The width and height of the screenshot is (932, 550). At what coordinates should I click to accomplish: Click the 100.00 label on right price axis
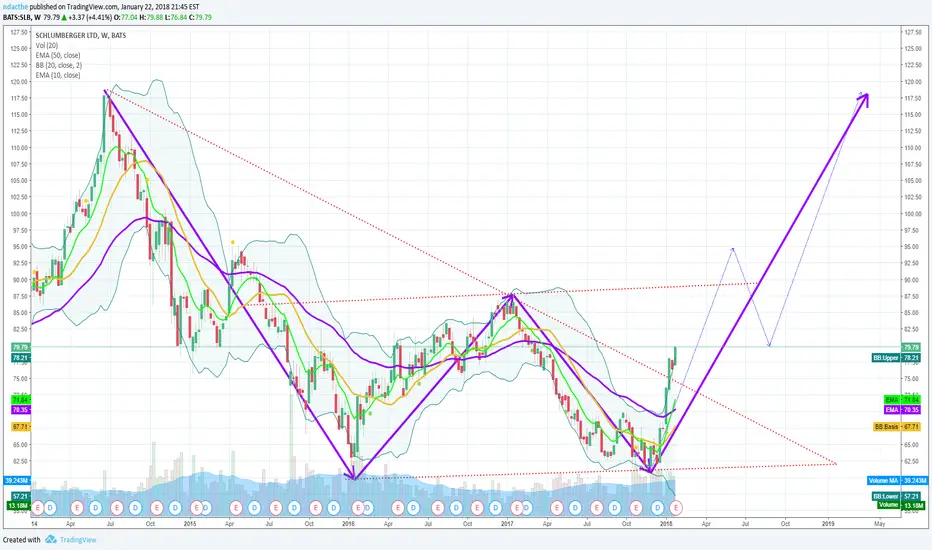[x=913, y=213]
